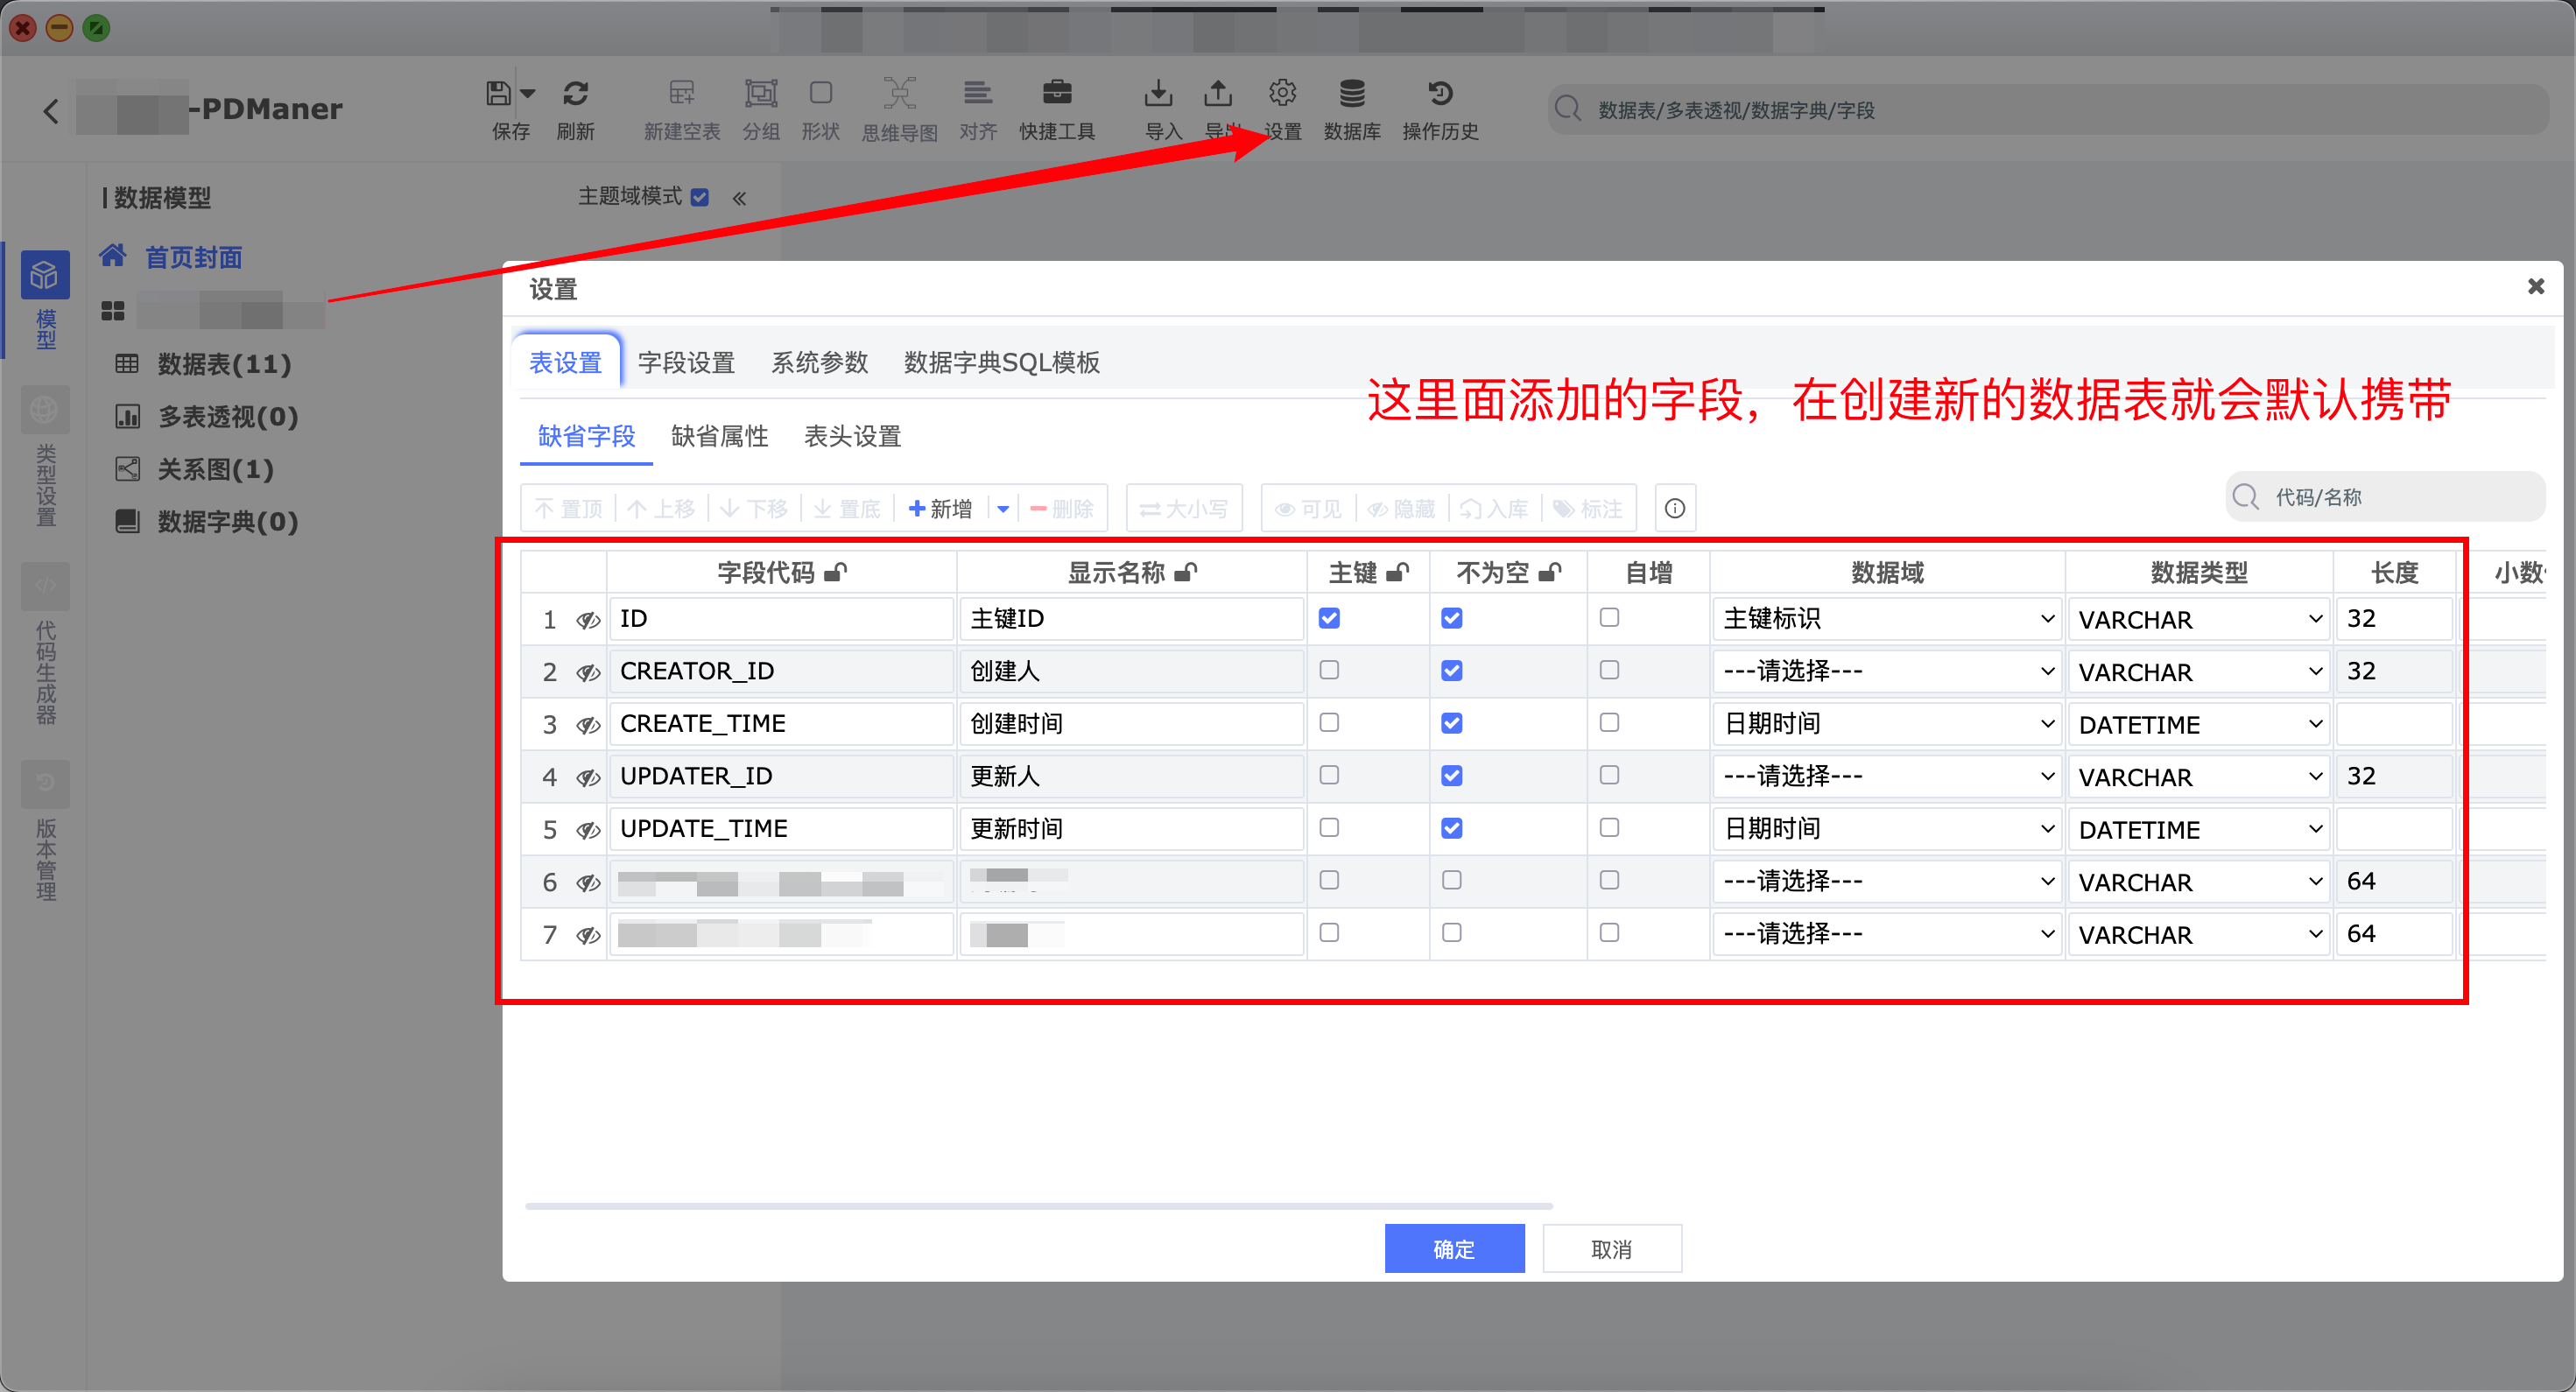This screenshot has height=1392, width=2576.
Task: Uncheck not-null checkbox for CREATE_TIME
Action: point(1451,723)
